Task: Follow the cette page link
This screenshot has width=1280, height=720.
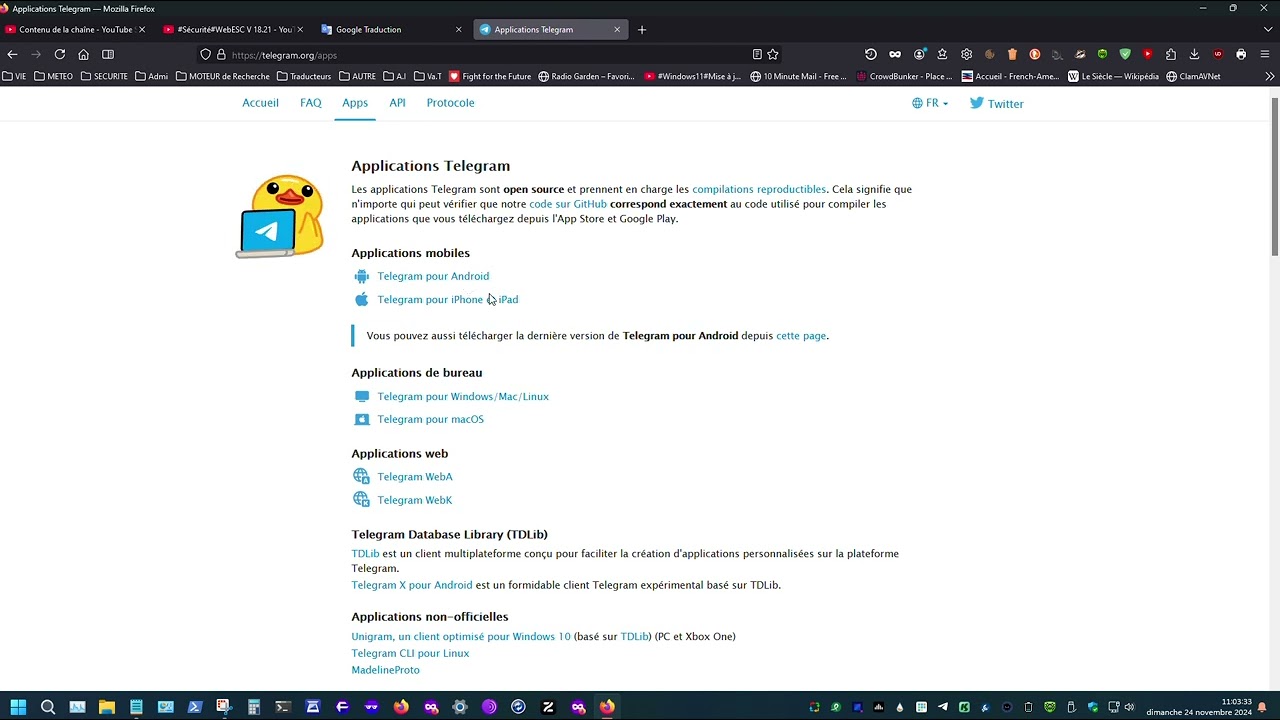Action: tap(801, 335)
